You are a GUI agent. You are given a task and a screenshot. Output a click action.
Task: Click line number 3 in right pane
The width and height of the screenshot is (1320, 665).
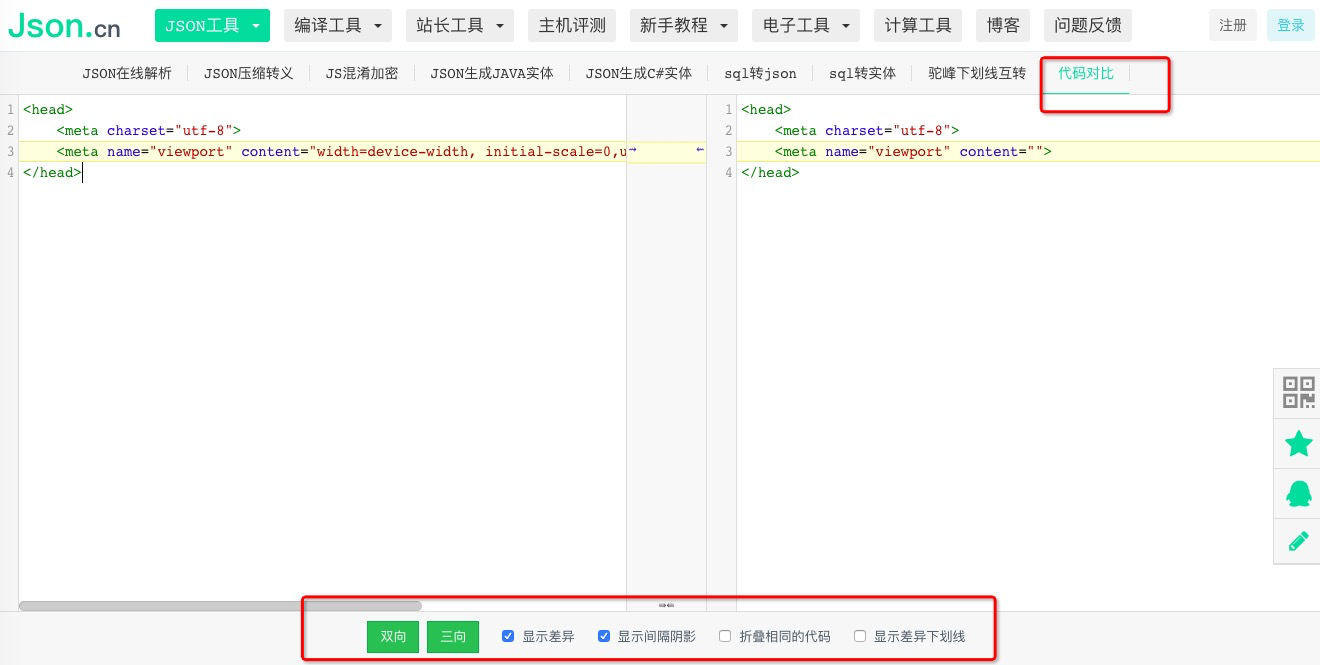728,152
